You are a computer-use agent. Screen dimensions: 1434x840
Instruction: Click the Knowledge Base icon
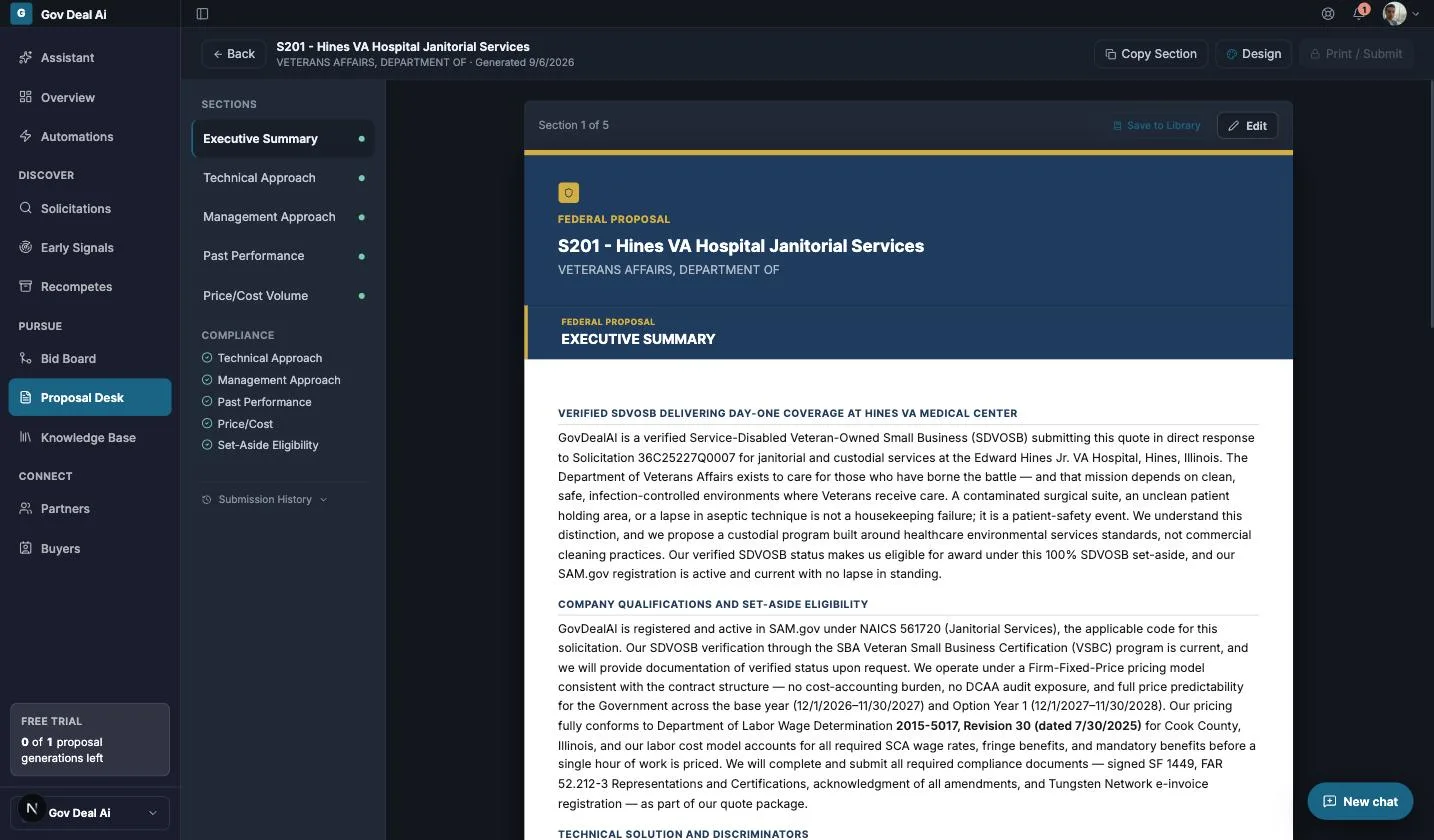26,438
